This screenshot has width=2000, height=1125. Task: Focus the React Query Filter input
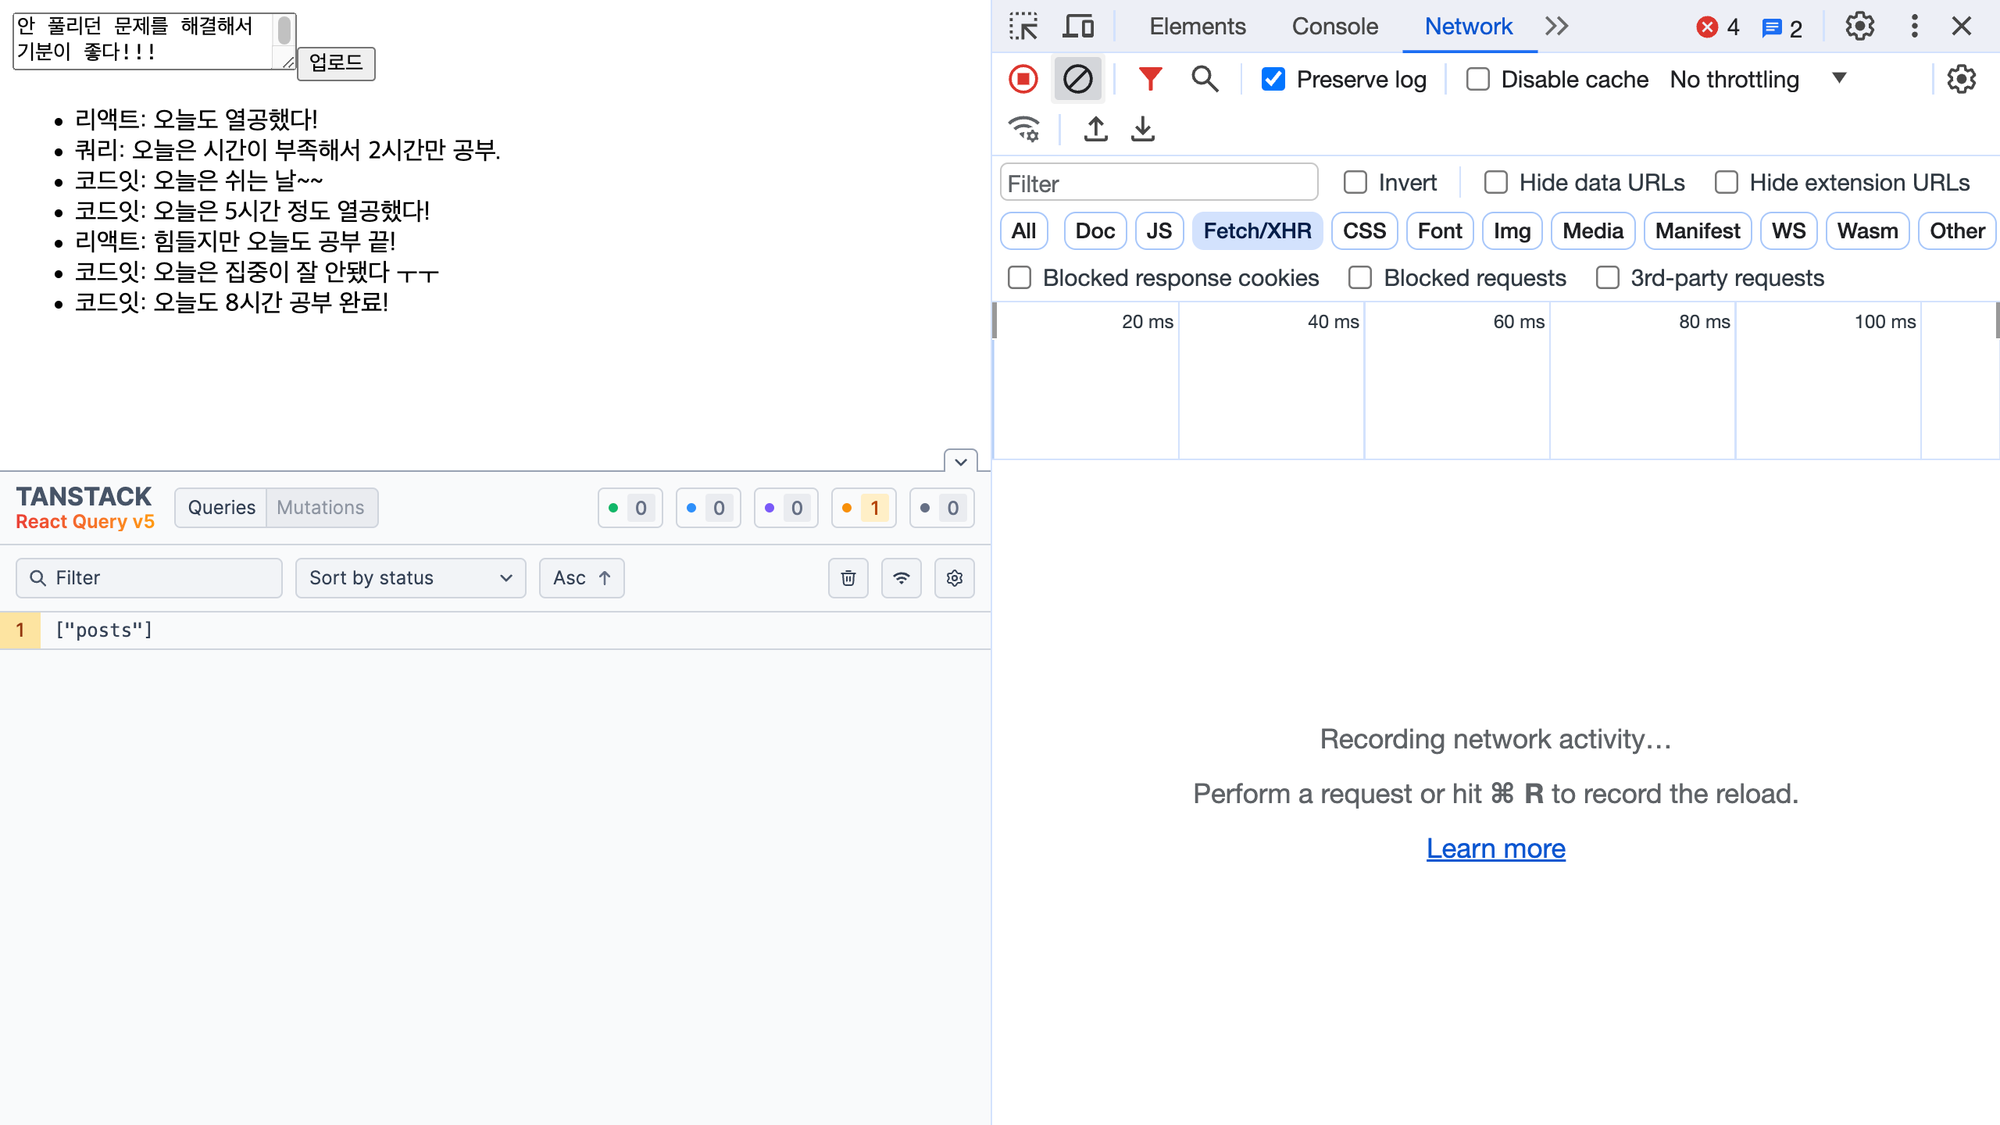point(149,578)
